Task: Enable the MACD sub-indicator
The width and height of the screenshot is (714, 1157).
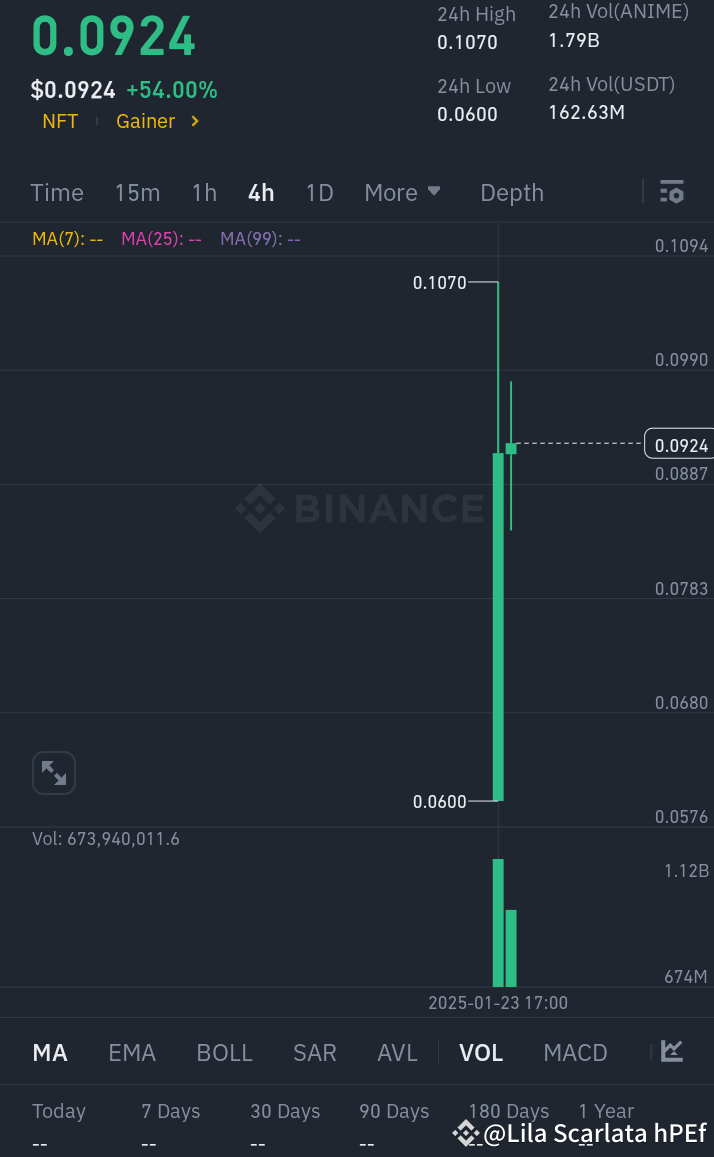Action: tap(575, 1052)
